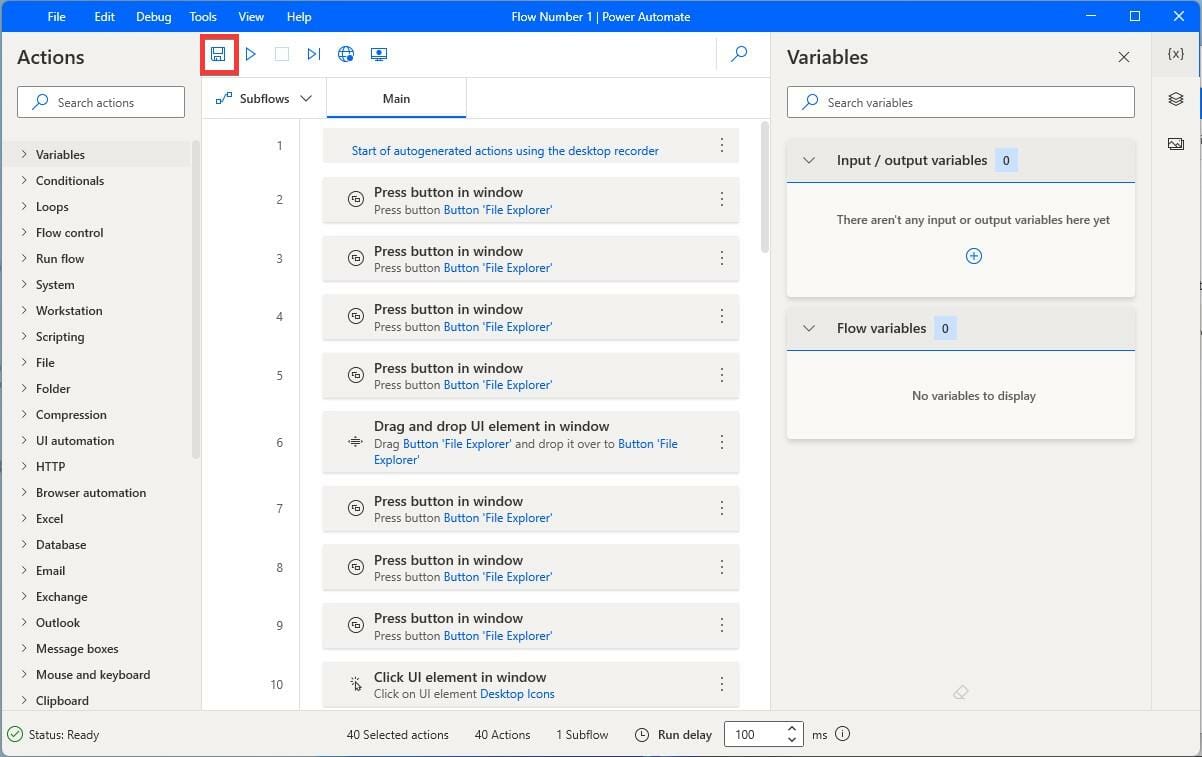Close the Variables pane
The width and height of the screenshot is (1202, 757).
click(1124, 57)
